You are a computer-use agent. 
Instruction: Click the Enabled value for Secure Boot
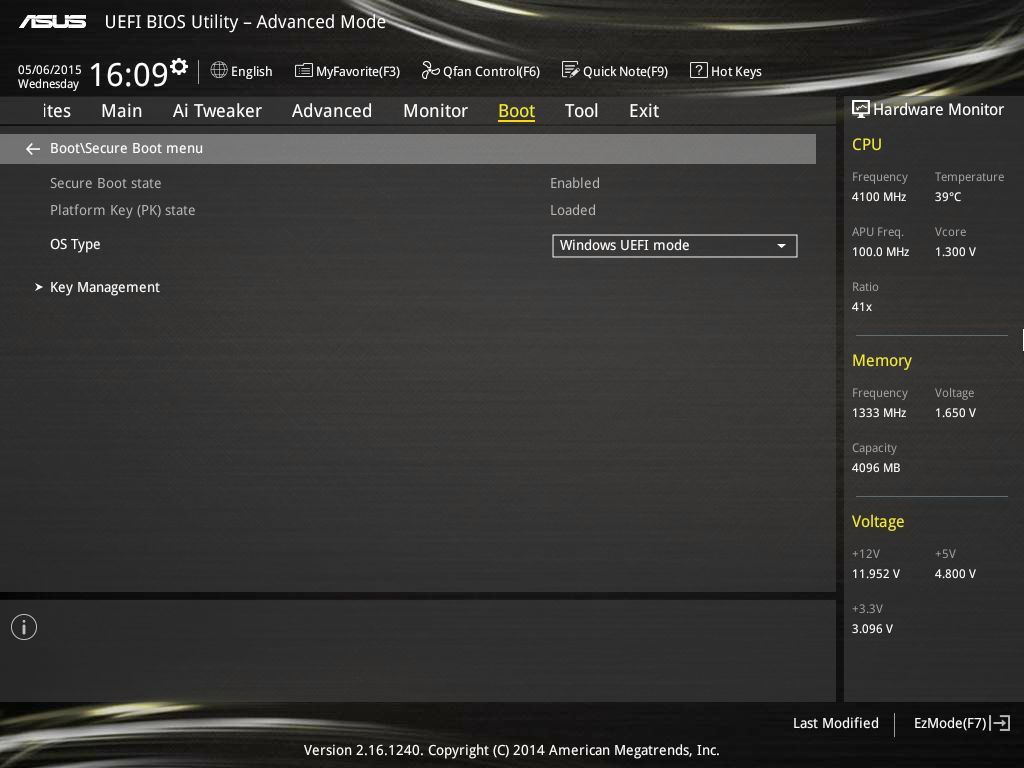pos(575,184)
